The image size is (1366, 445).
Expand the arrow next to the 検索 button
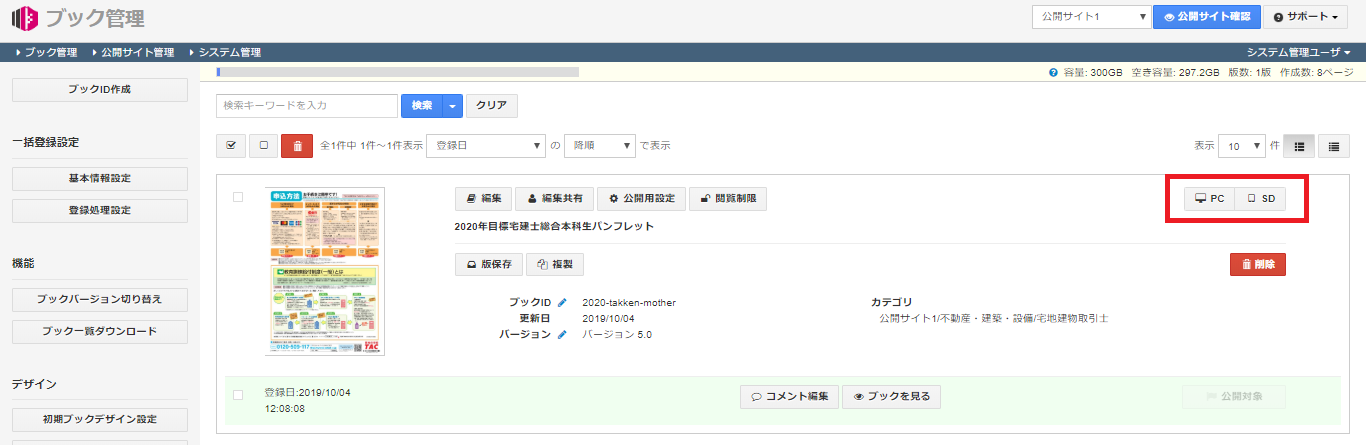point(454,105)
